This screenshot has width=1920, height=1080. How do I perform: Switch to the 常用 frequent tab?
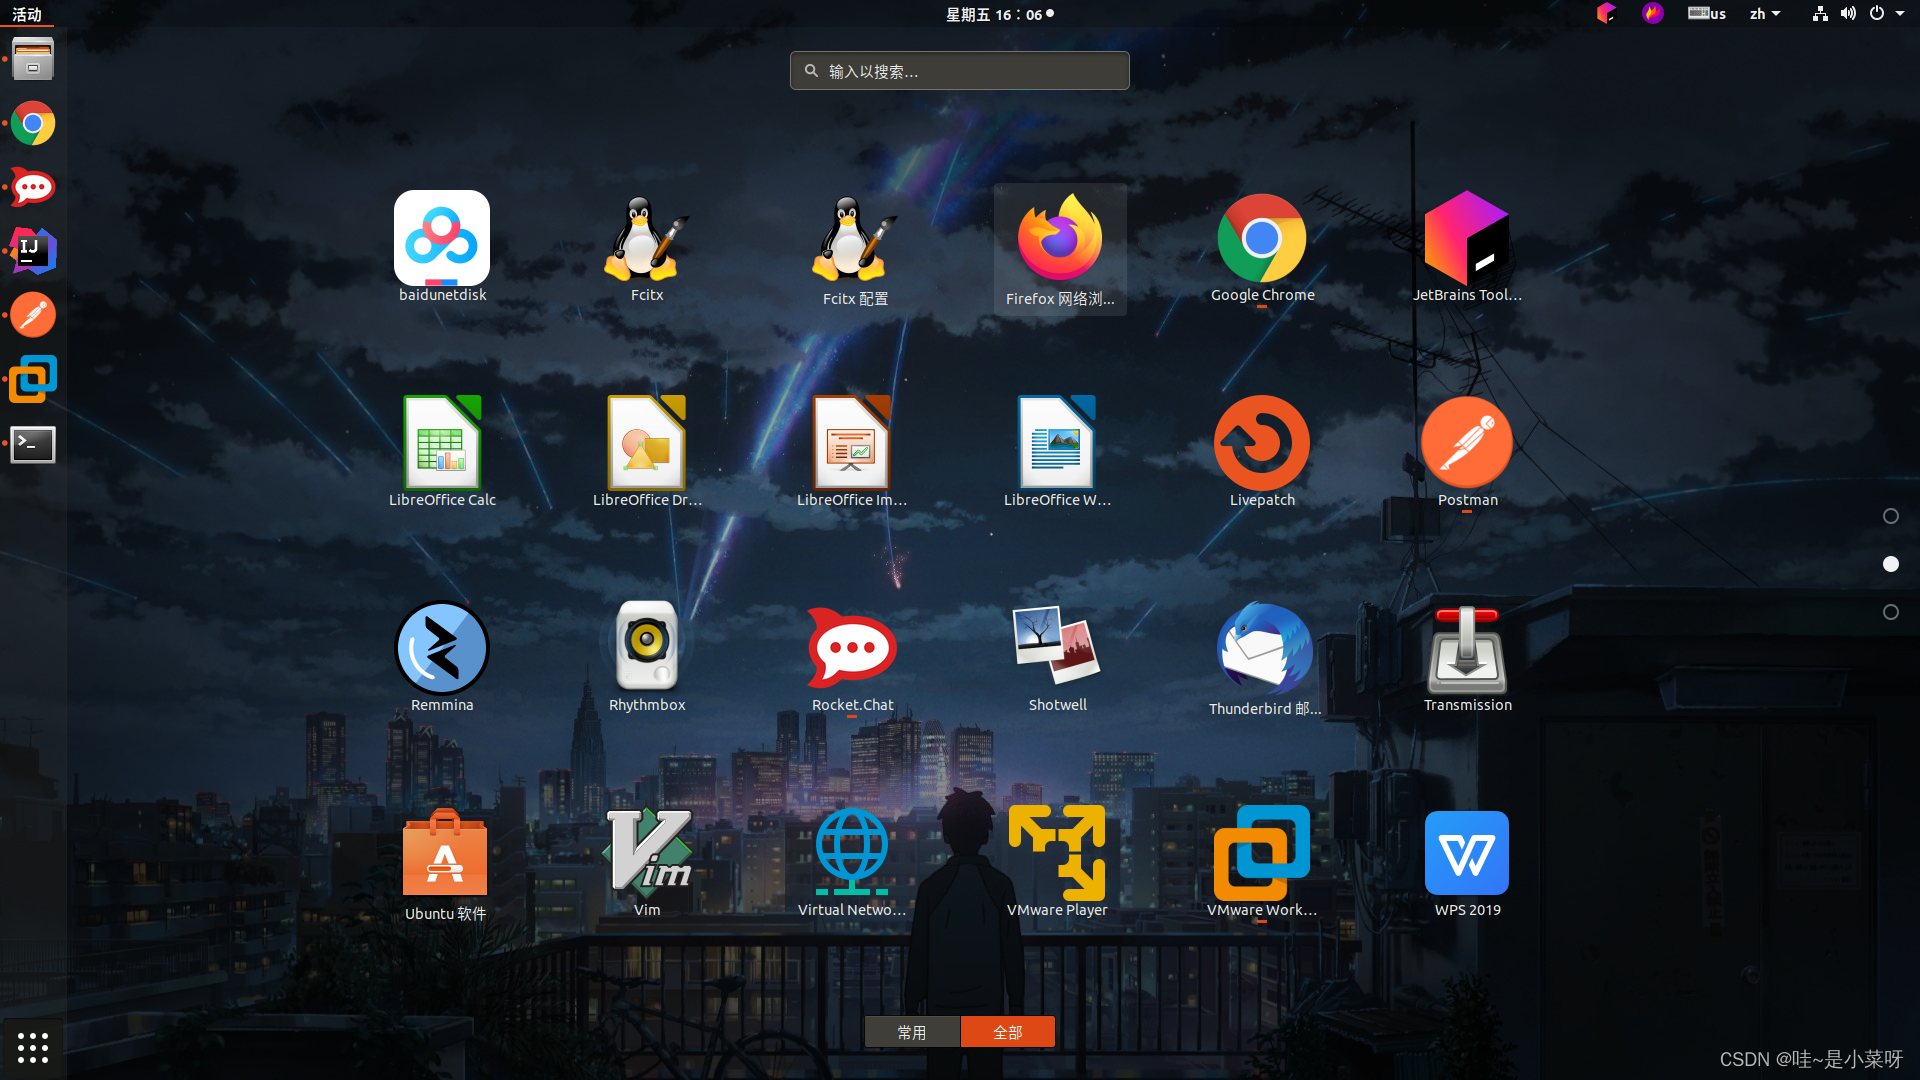[911, 1032]
